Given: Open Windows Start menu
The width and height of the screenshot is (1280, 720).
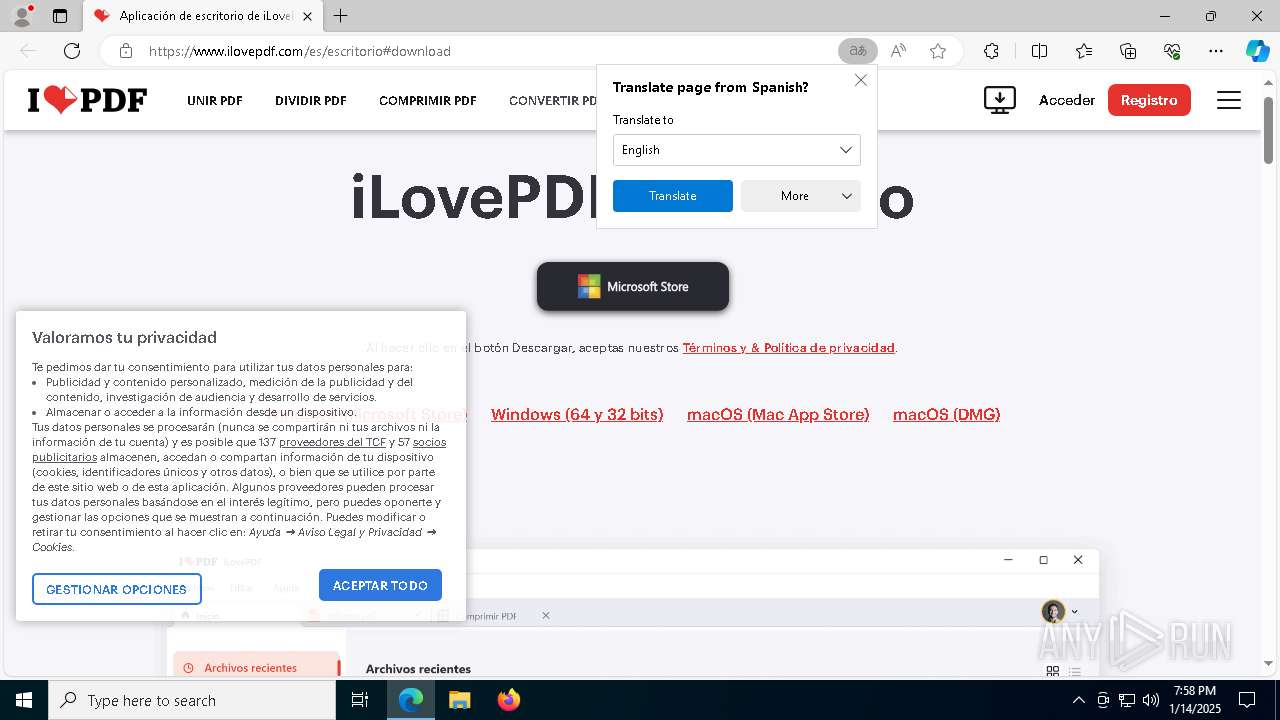Looking at the screenshot, I should pyautogui.click(x=24, y=700).
